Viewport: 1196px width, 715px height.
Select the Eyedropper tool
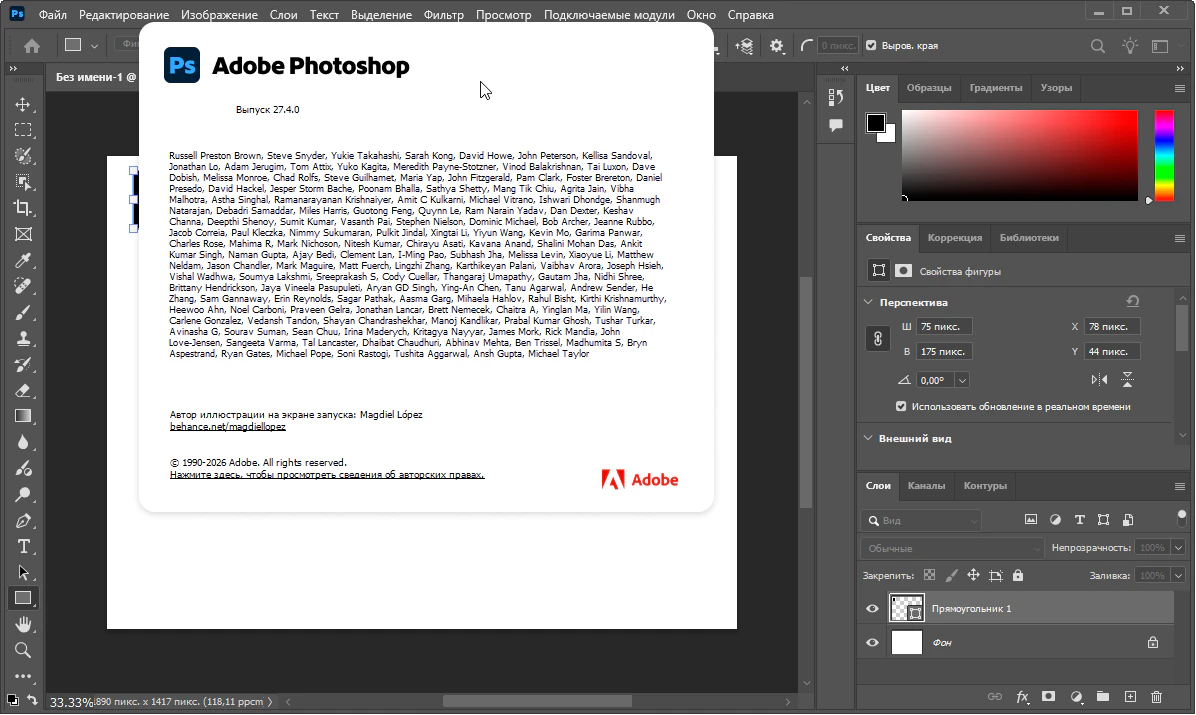click(23, 260)
